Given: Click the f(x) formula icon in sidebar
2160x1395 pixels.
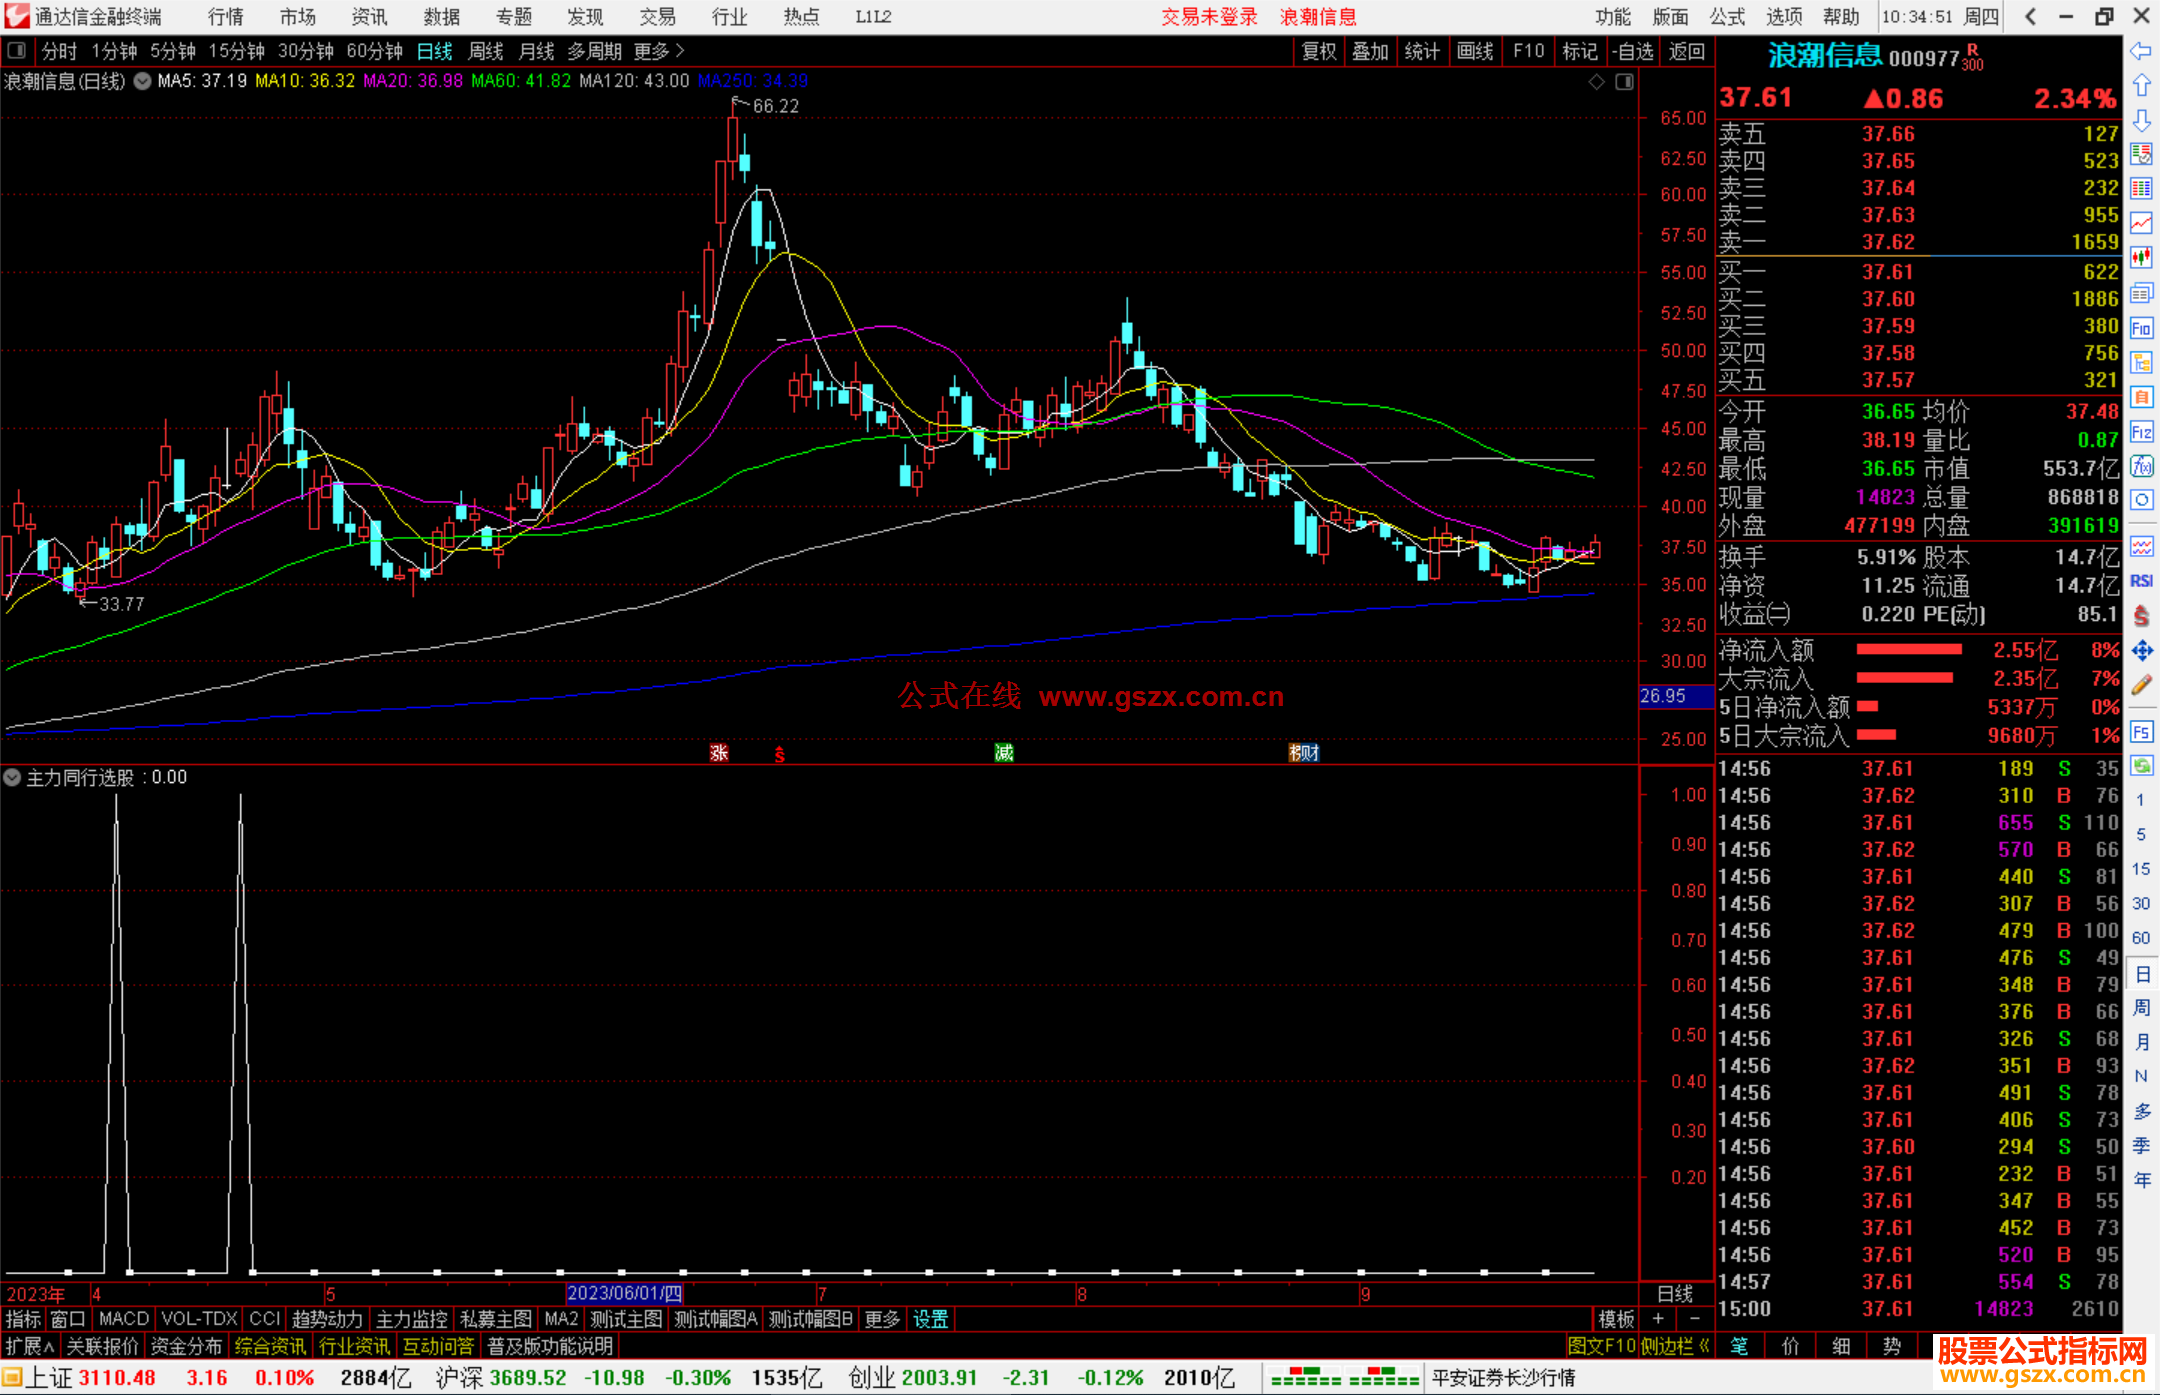Looking at the screenshot, I should (x=2141, y=466).
